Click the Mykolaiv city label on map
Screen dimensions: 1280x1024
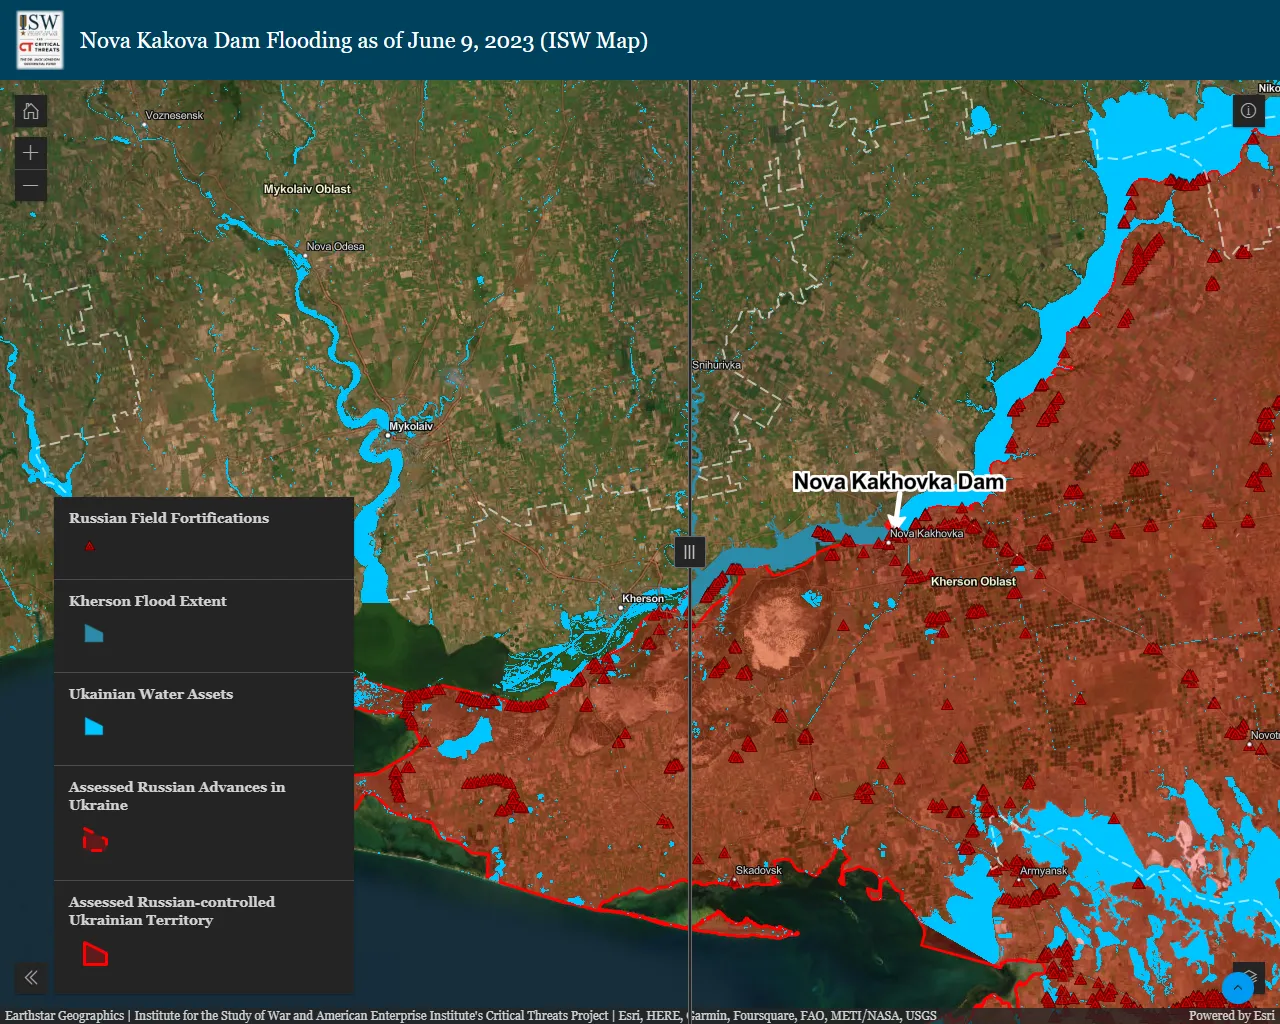click(411, 426)
